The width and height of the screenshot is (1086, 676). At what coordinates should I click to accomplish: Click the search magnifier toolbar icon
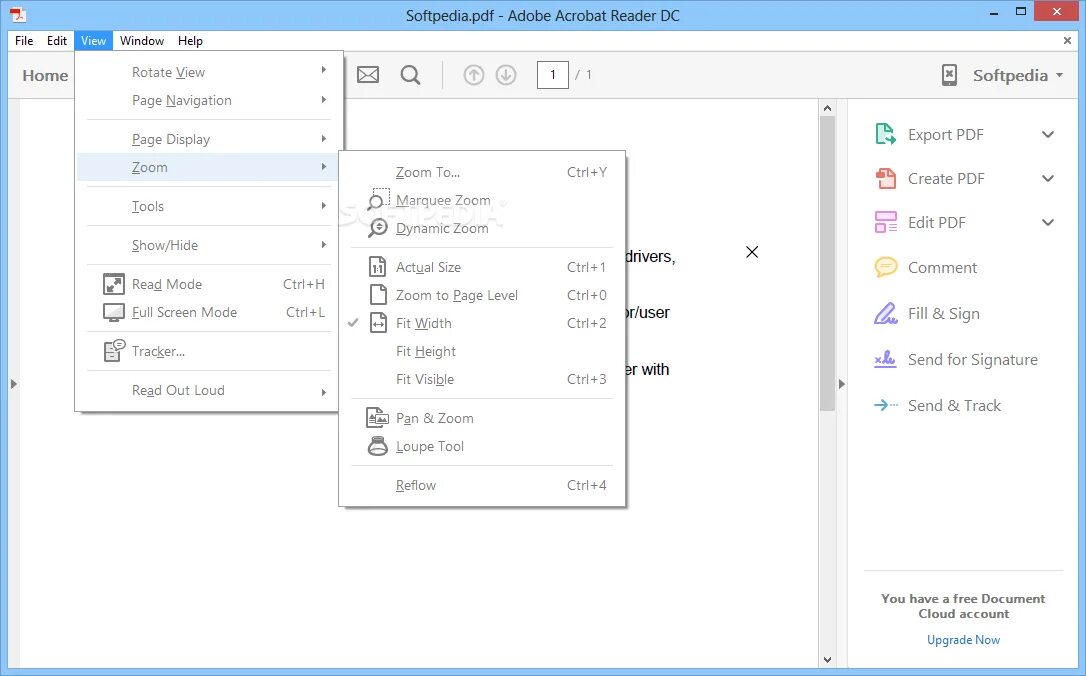[x=410, y=75]
